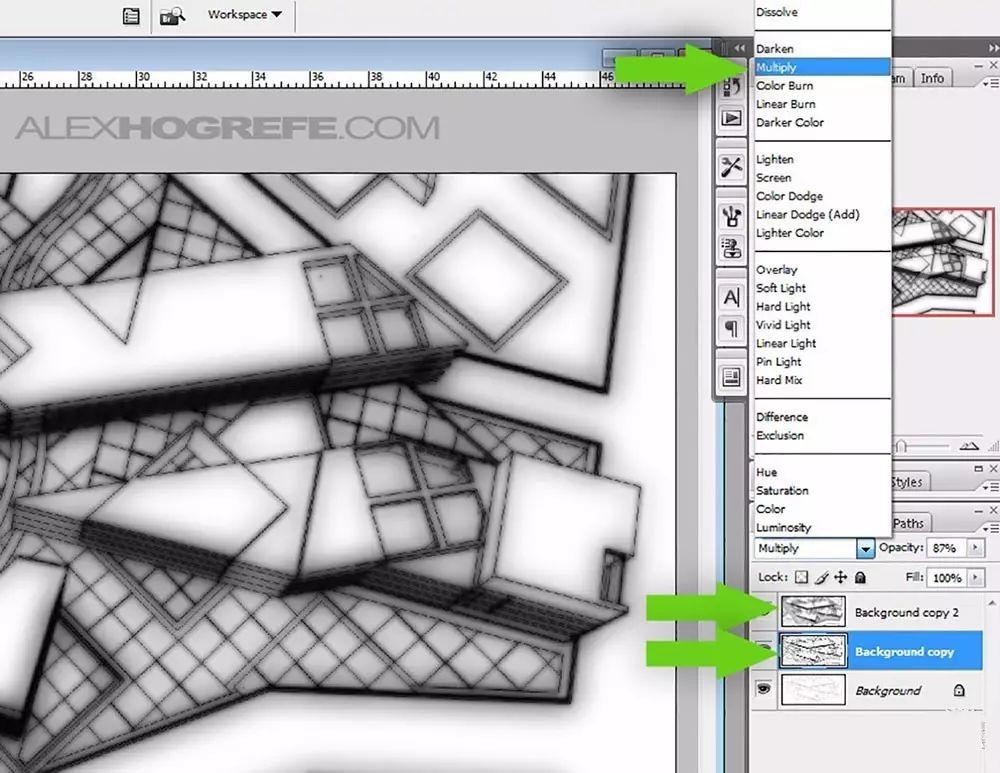This screenshot has width=1000, height=773.
Task: Open the History panel icon
Action: pos(732,88)
